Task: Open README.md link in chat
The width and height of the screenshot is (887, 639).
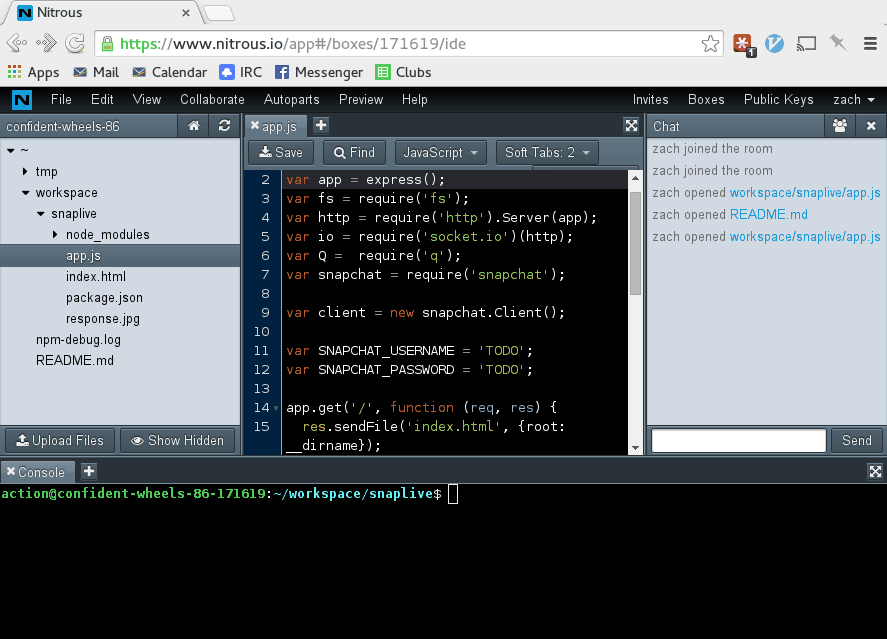Action: [768, 215]
